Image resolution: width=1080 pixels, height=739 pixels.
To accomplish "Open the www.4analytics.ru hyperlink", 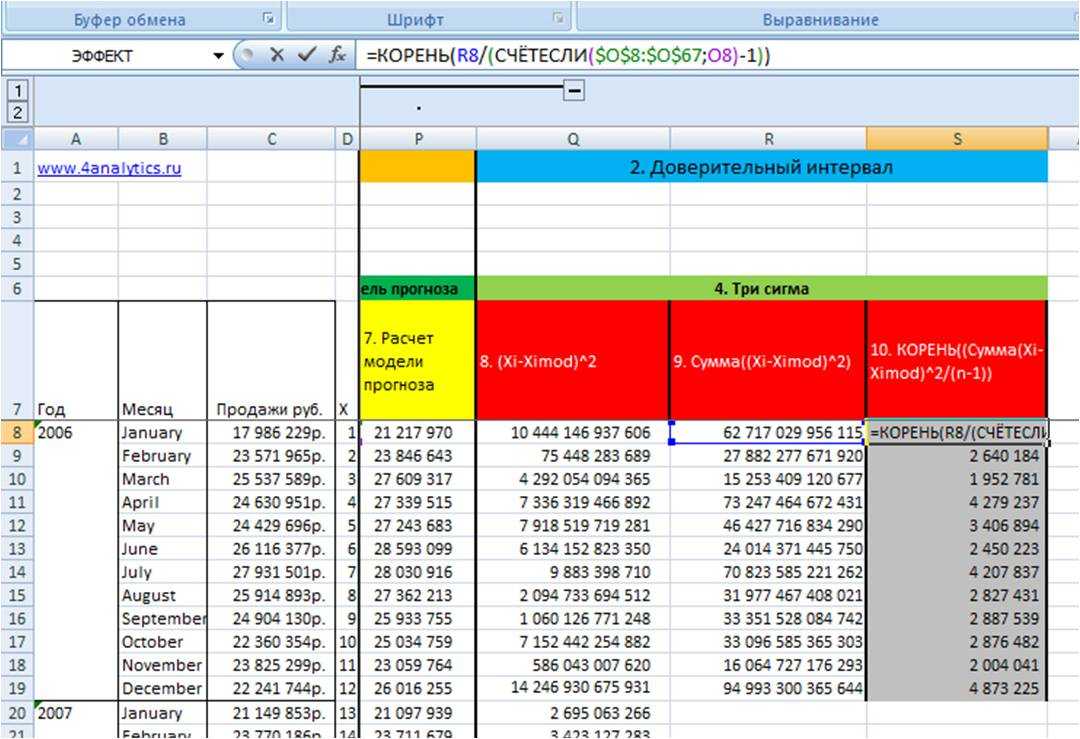I will tap(110, 169).
